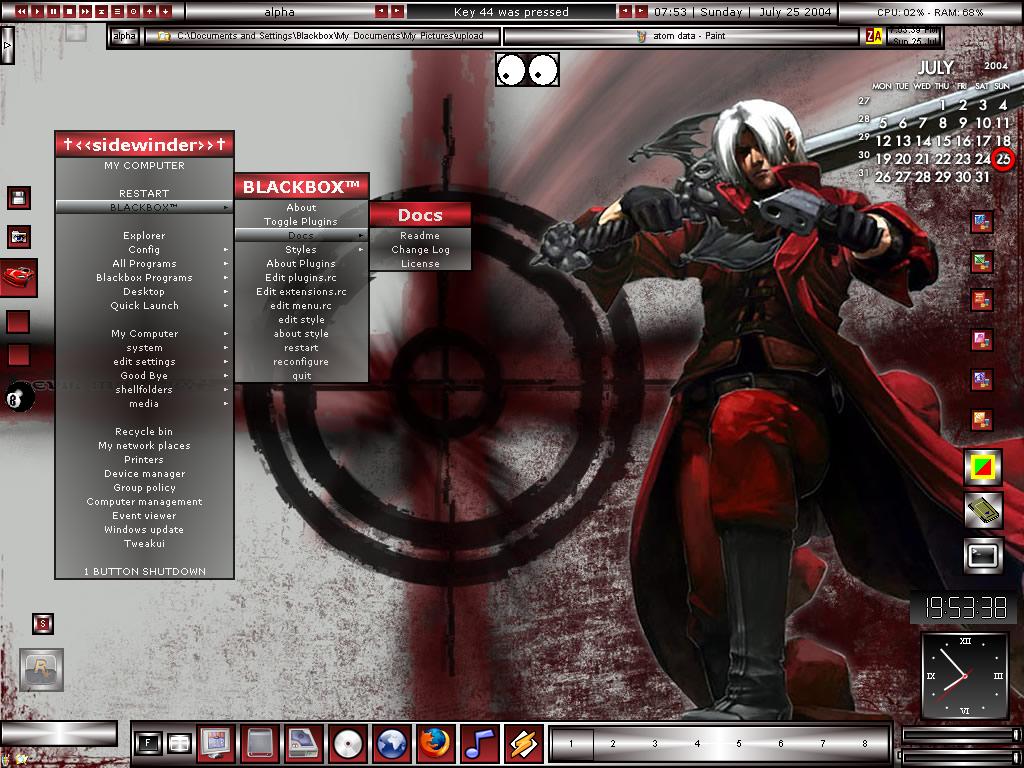
Task: Expand the All Programs submenu
Action: click(144, 264)
